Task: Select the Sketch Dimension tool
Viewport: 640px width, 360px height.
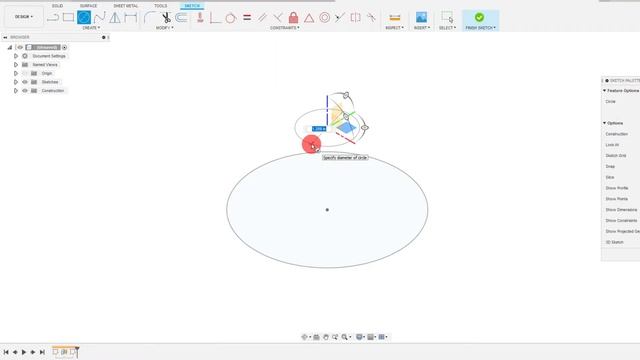Action: (131, 18)
